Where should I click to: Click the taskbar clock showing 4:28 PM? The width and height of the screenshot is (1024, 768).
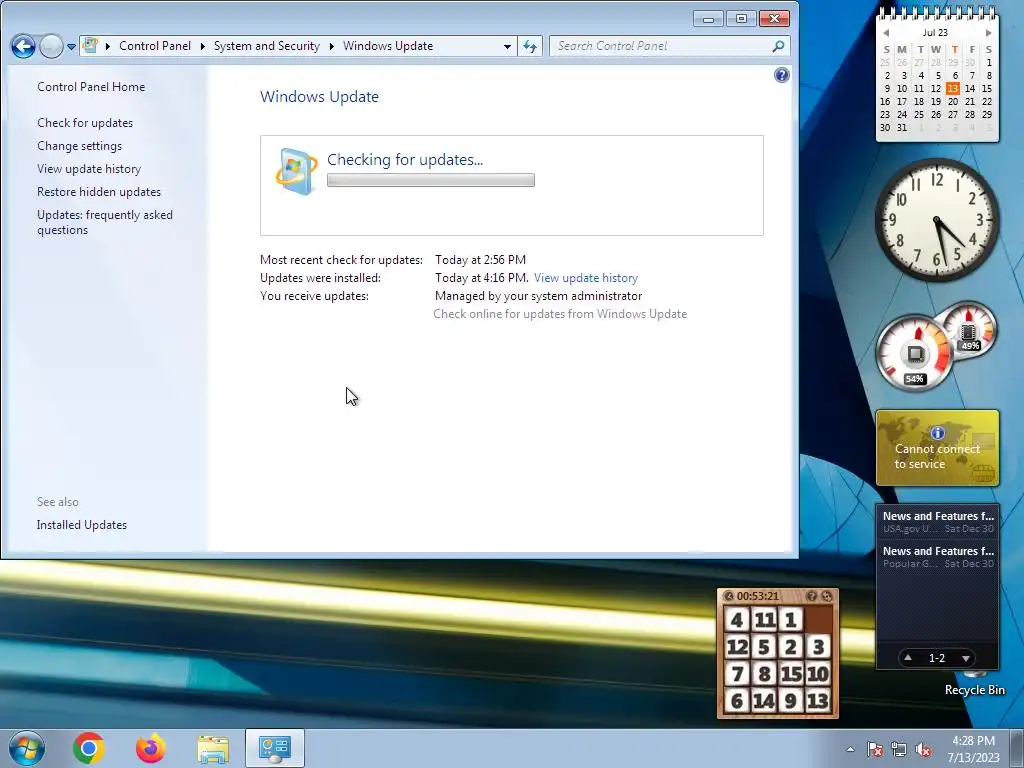(973, 749)
